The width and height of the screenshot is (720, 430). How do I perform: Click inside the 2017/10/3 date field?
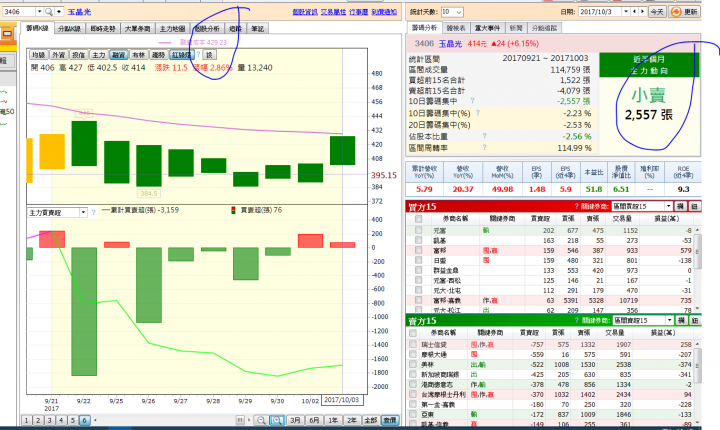600,11
